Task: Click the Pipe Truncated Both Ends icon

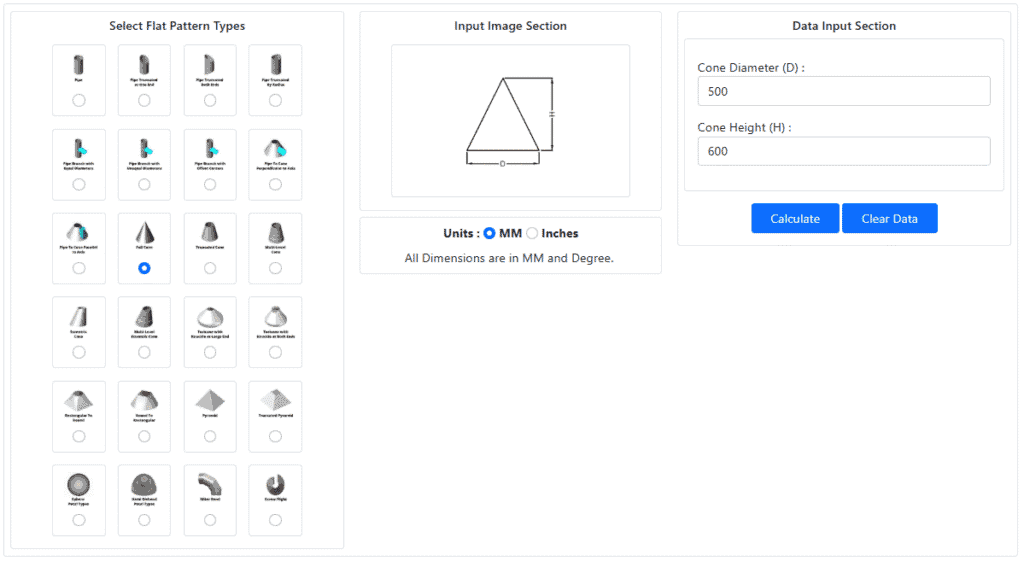Action: pos(210,65)
